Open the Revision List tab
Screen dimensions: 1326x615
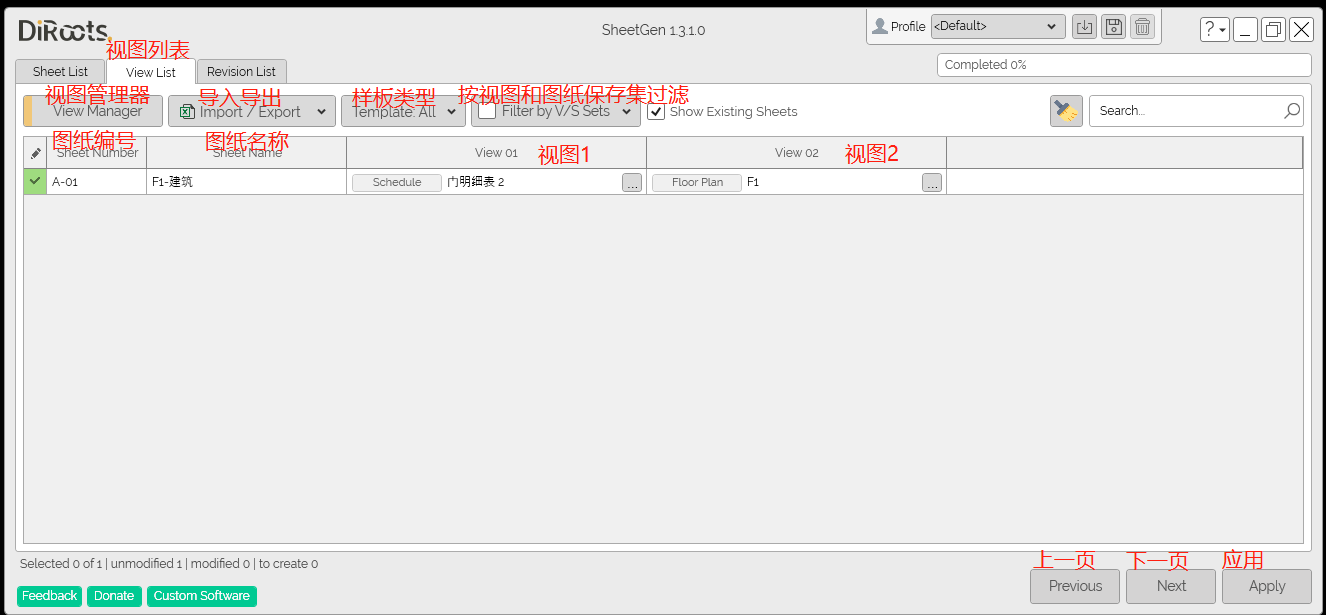point(241,72)
